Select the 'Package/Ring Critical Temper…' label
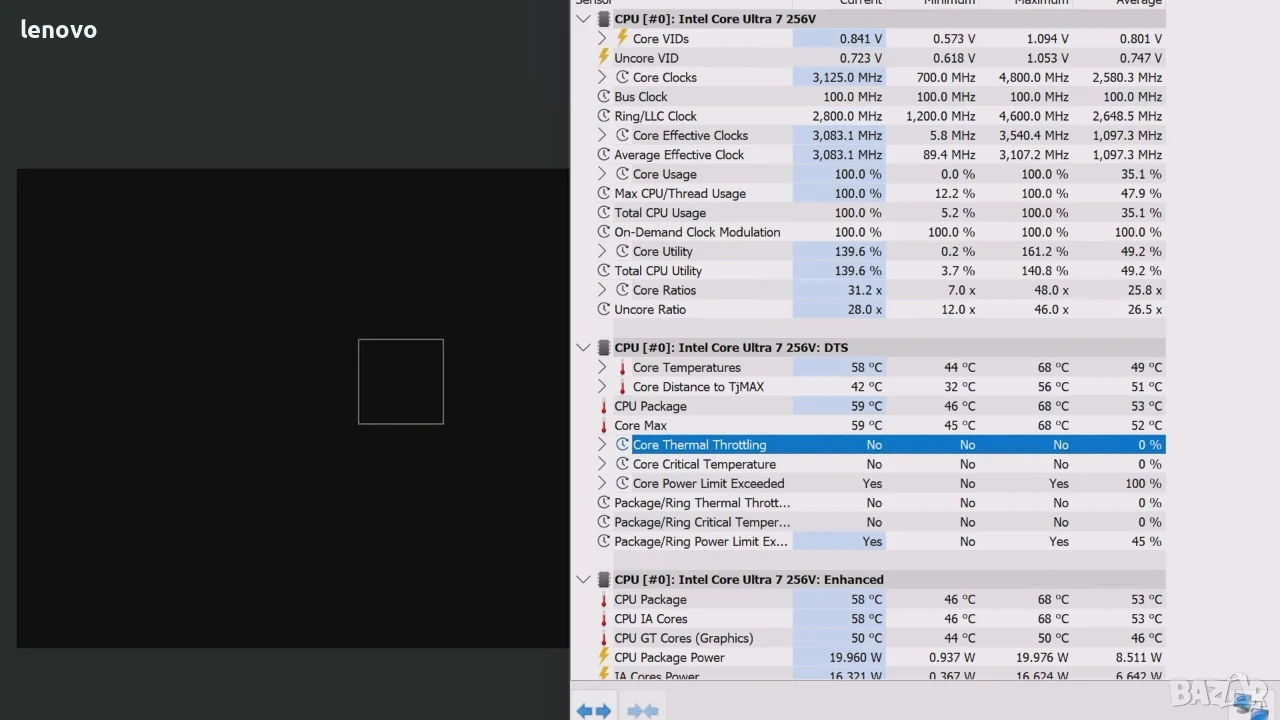This screenshot has width=1280, height=720. click(x=702, y=522)
